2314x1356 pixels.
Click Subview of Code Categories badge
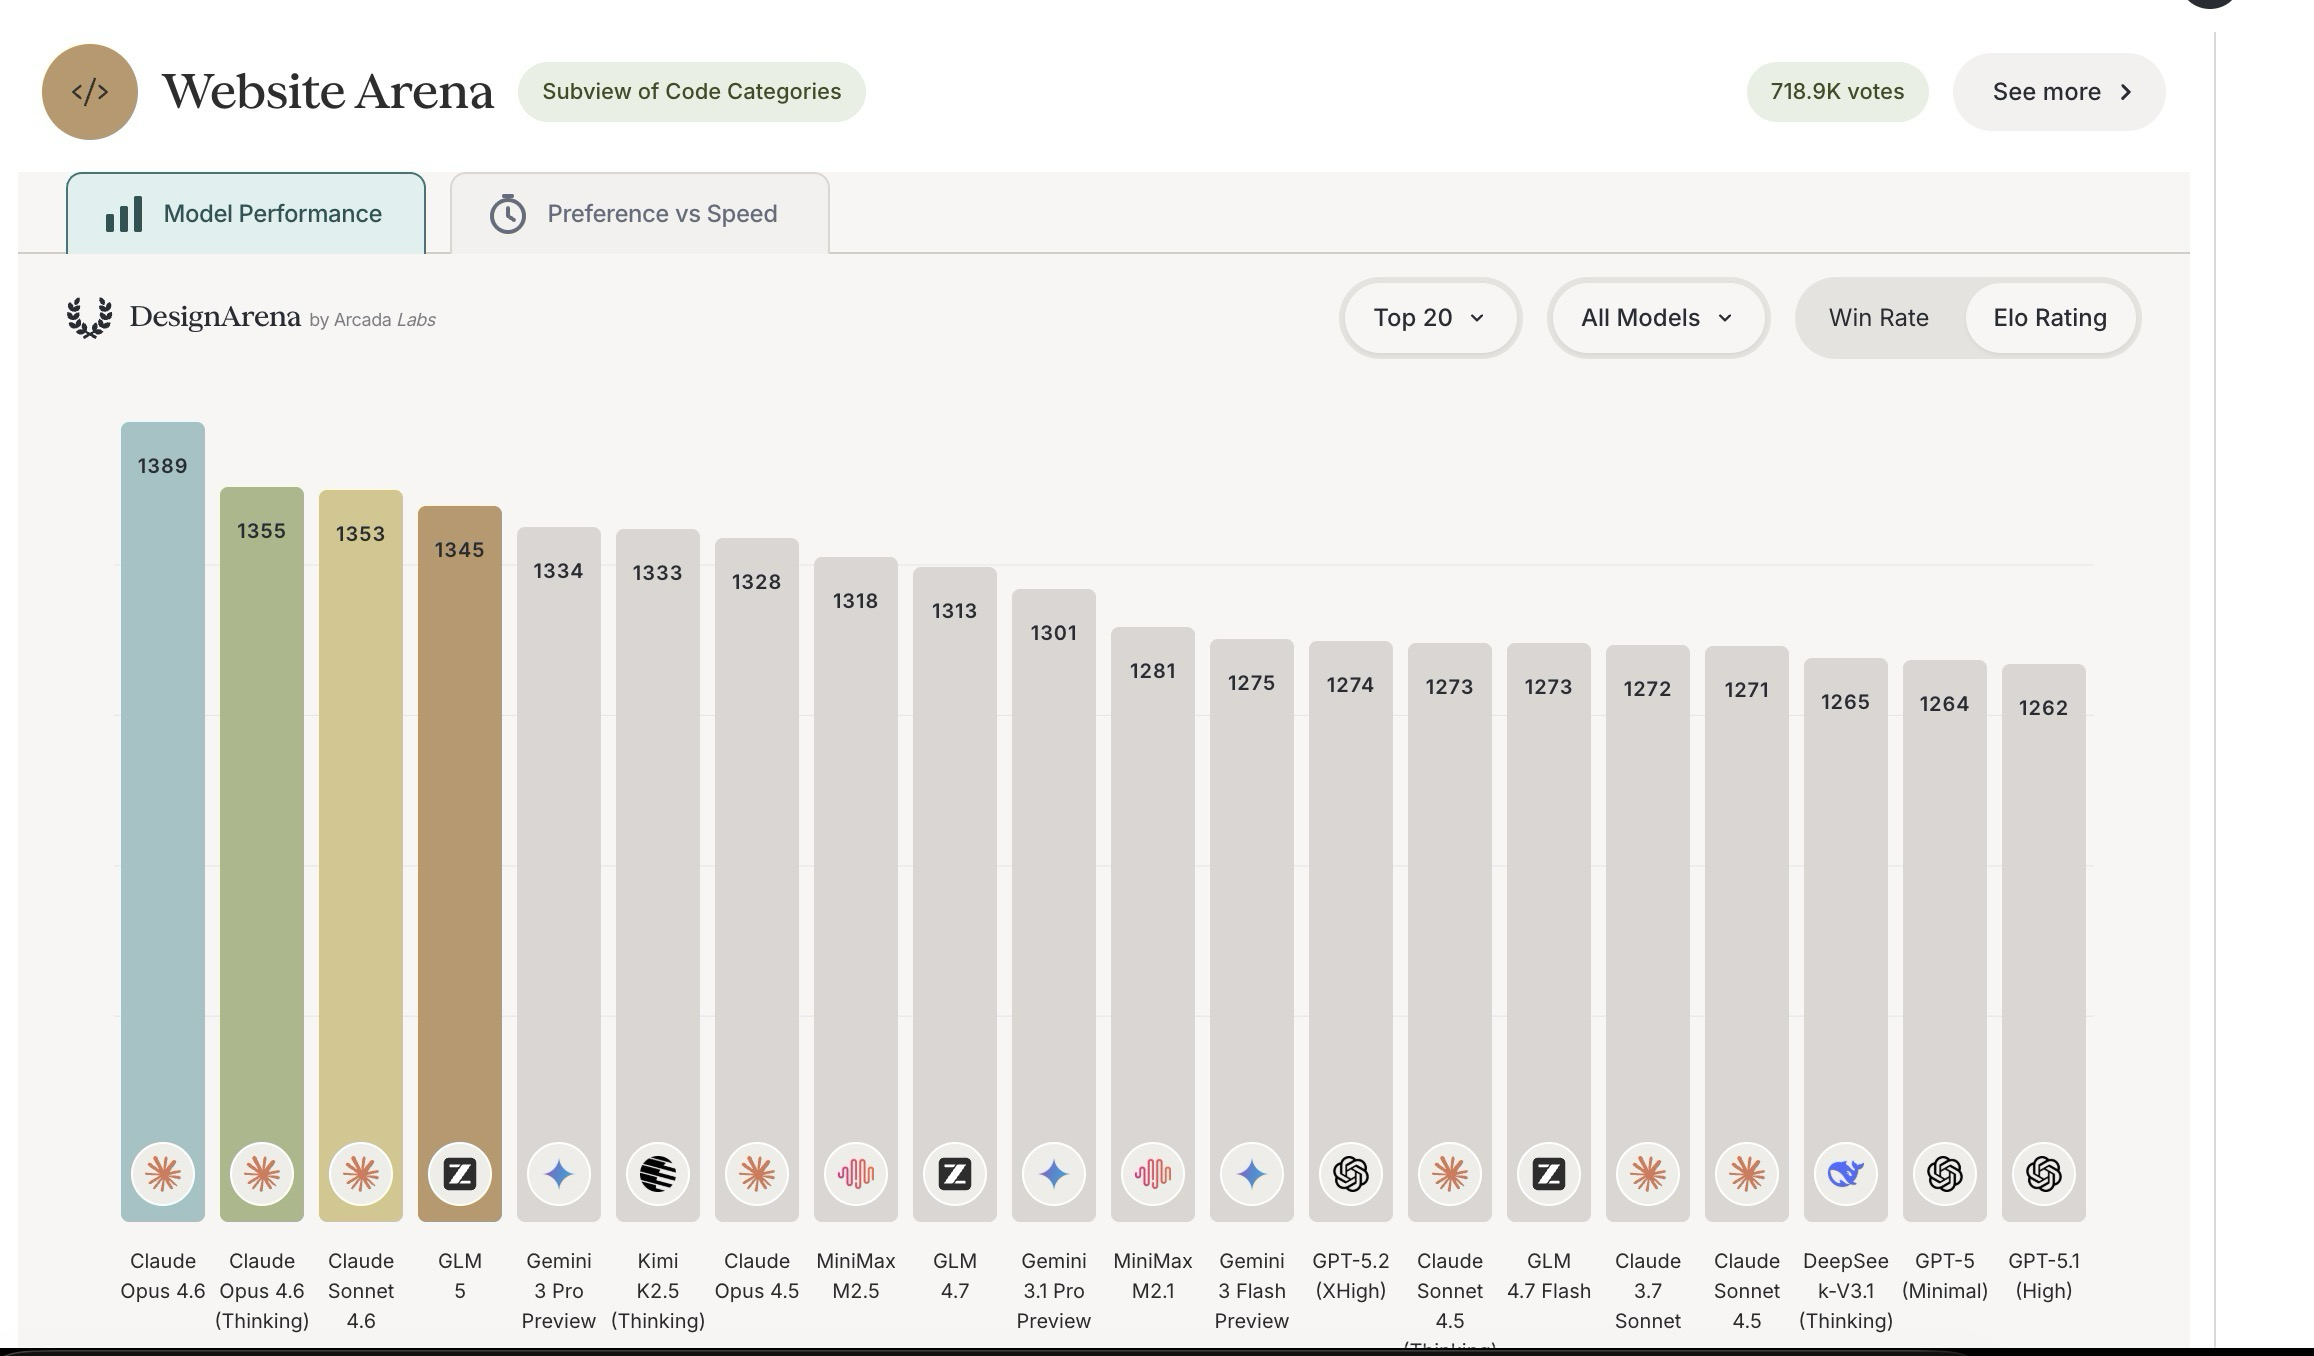click(x=691, y=92)
